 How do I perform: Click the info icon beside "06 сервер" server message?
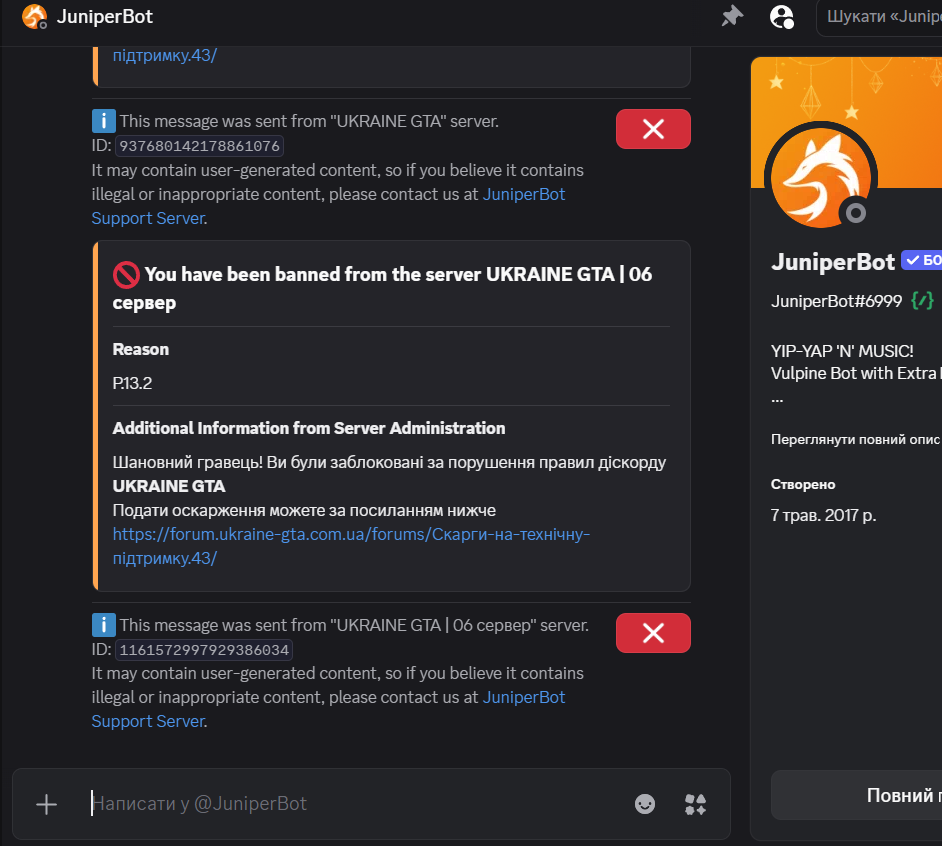click(x=103, y=625)
